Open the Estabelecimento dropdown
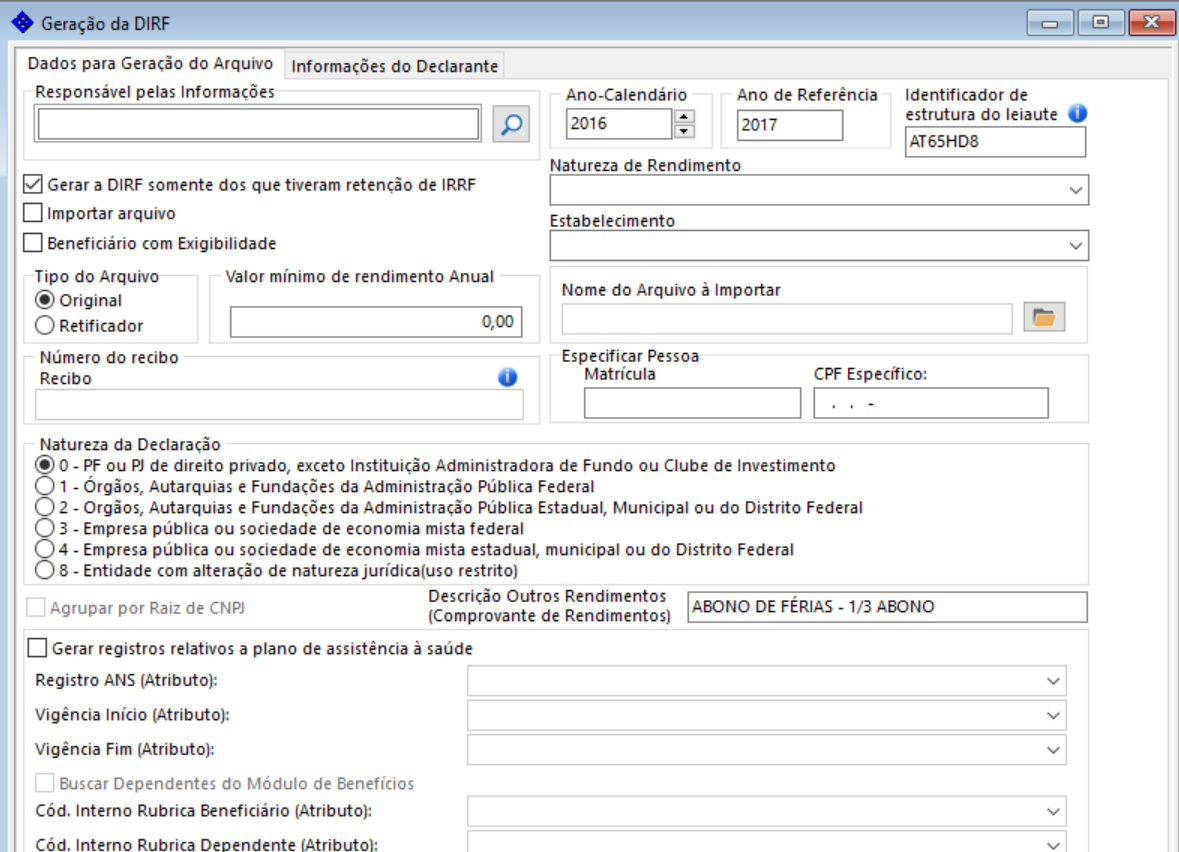 1075,246
